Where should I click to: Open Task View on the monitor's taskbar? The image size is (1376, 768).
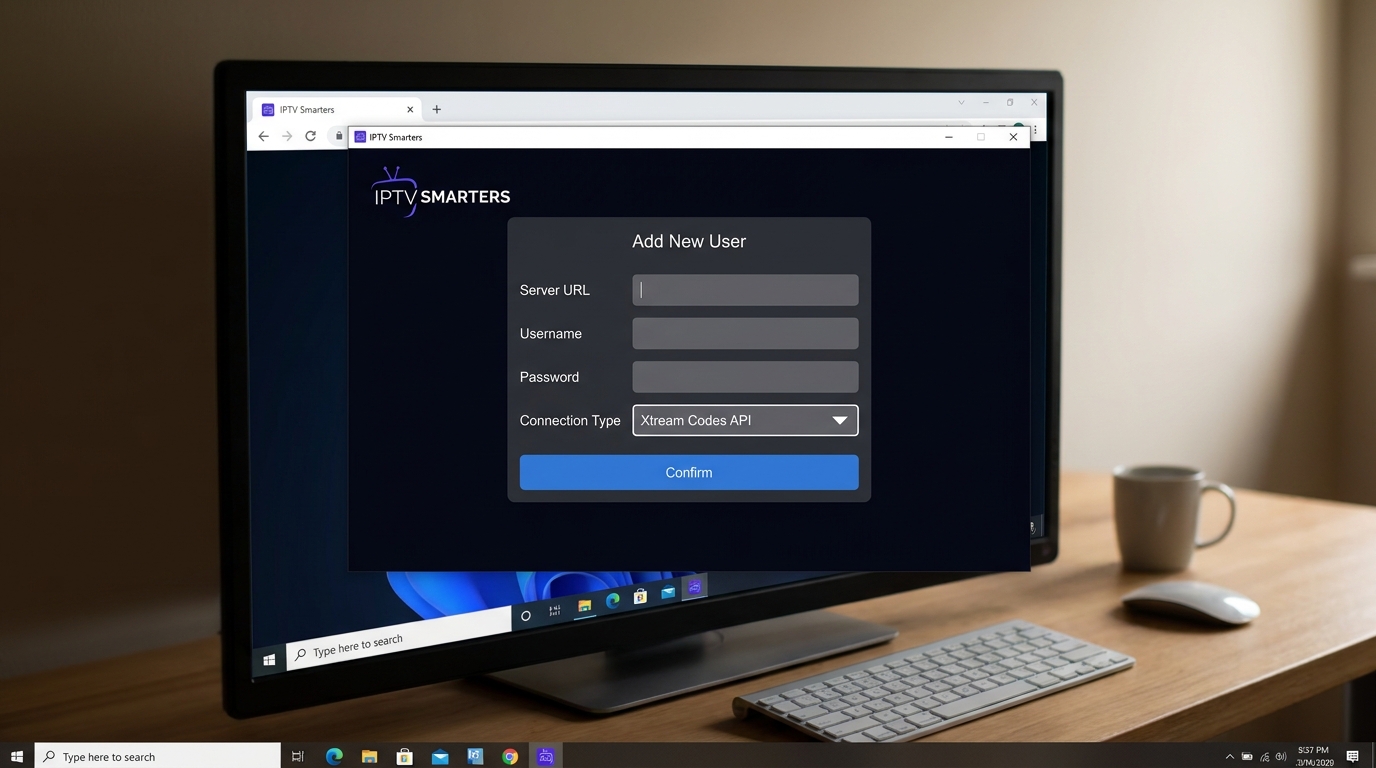coord(555,610)
